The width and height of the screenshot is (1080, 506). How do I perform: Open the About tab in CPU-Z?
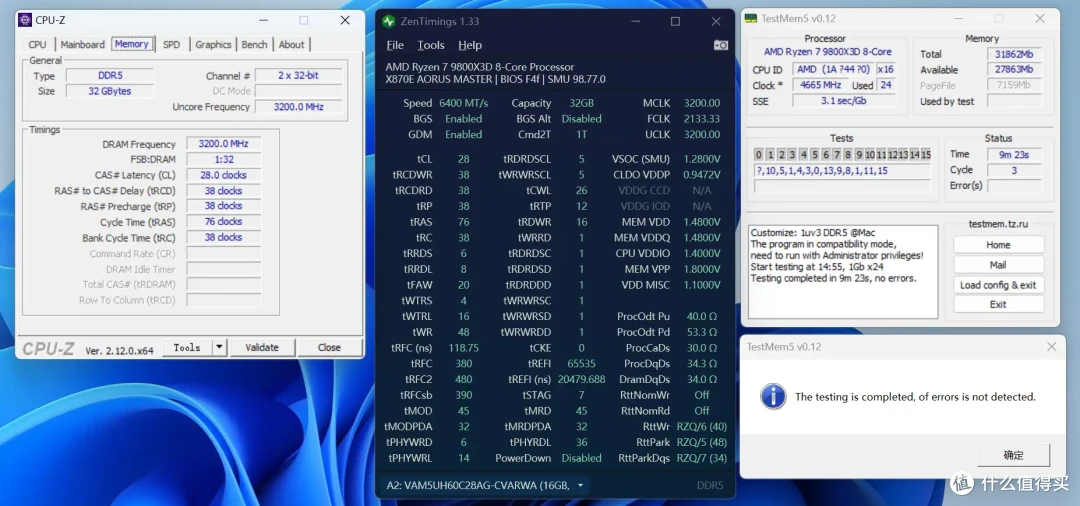click(291, 44)
